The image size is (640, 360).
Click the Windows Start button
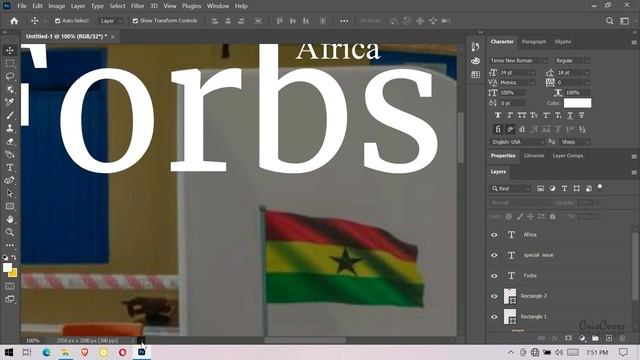click(x=9, y=352)
